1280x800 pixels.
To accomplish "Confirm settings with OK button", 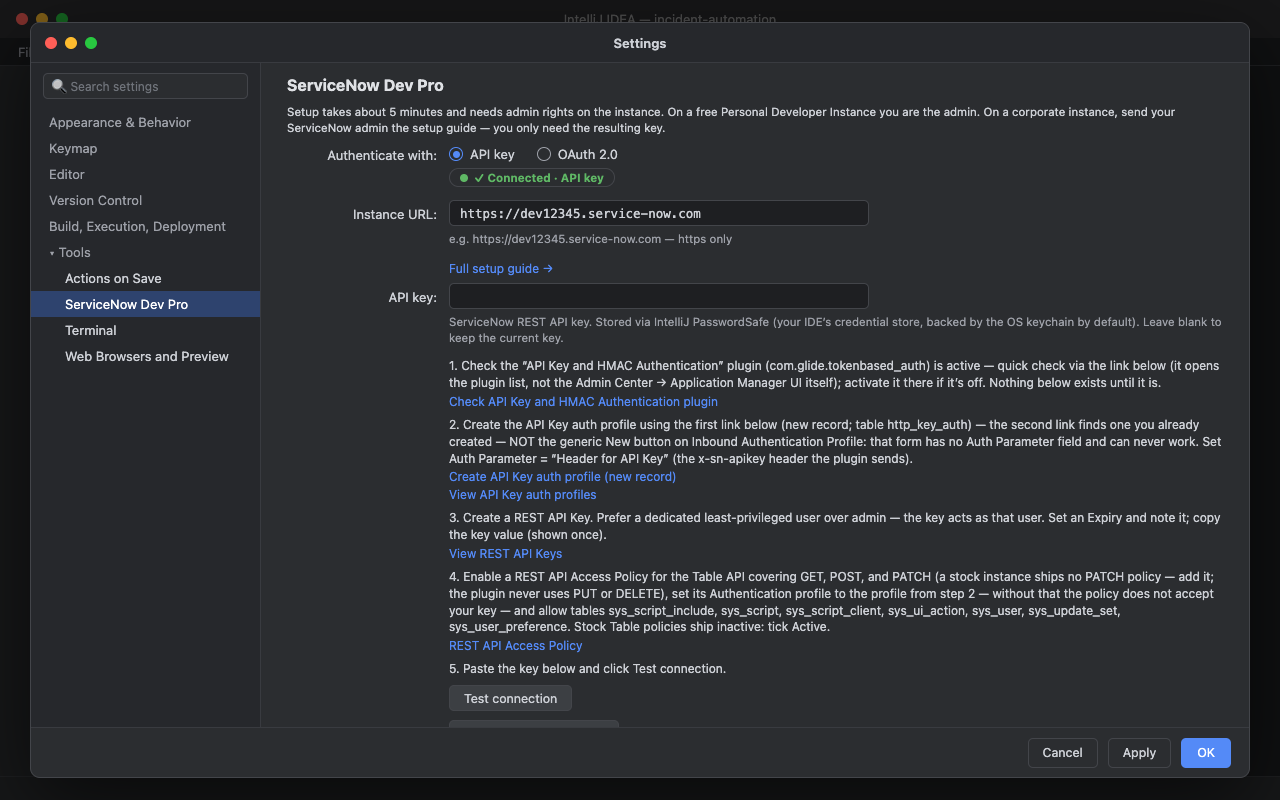I will (x=1206, y=753).
